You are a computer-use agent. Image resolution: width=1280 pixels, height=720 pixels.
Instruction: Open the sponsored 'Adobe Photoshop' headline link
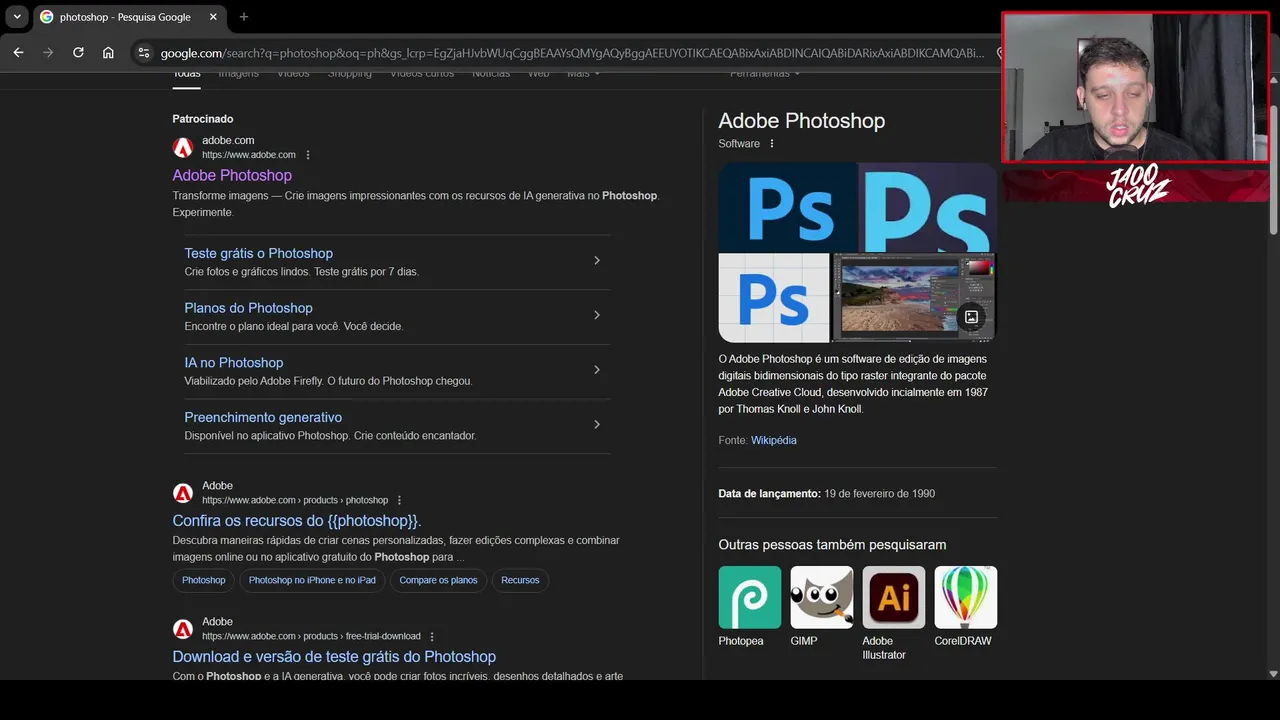click(x=232, y=175)
